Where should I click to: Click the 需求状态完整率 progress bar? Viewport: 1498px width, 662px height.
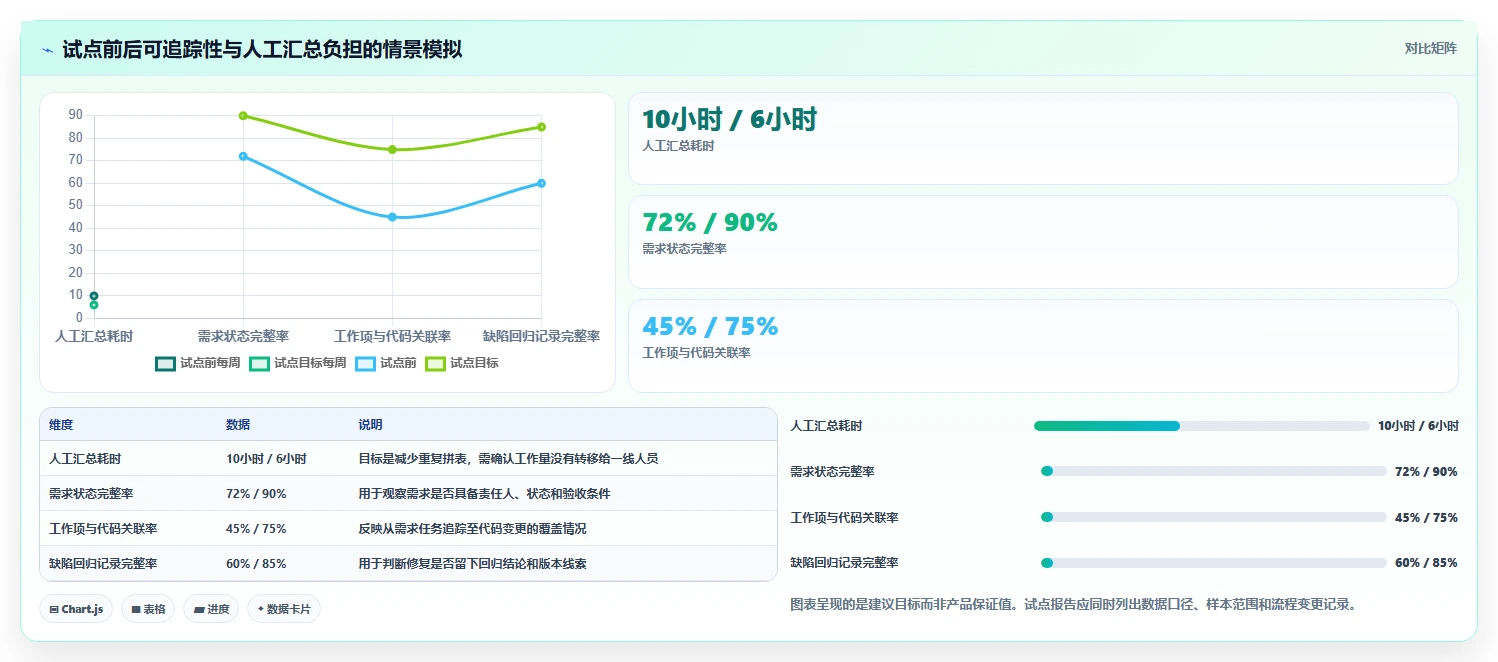pyautogui.click(x=1213, y=471)
